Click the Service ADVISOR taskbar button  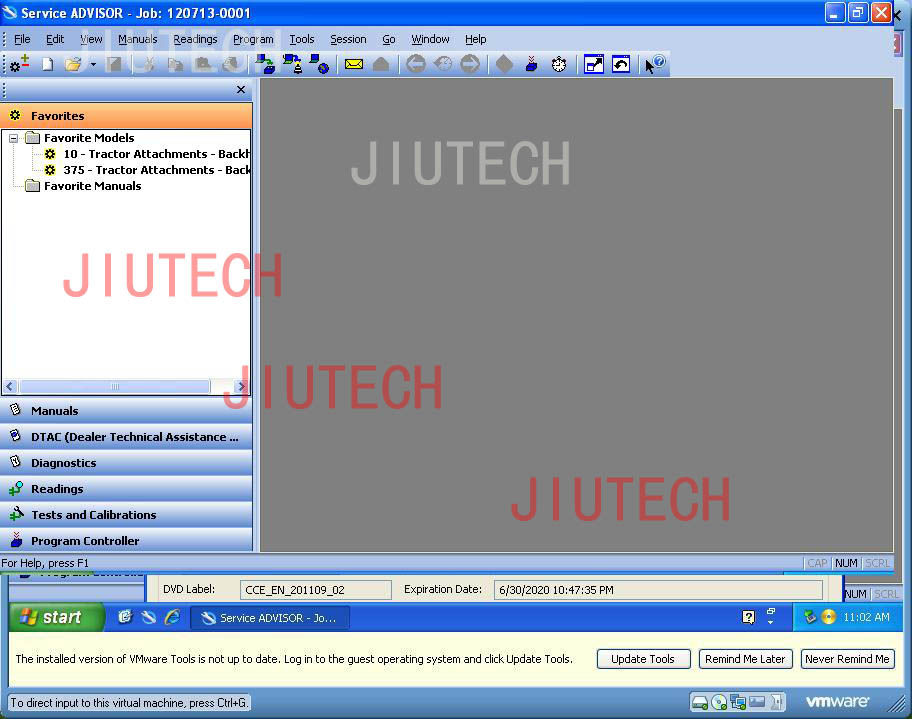click(x=270, y=618)
